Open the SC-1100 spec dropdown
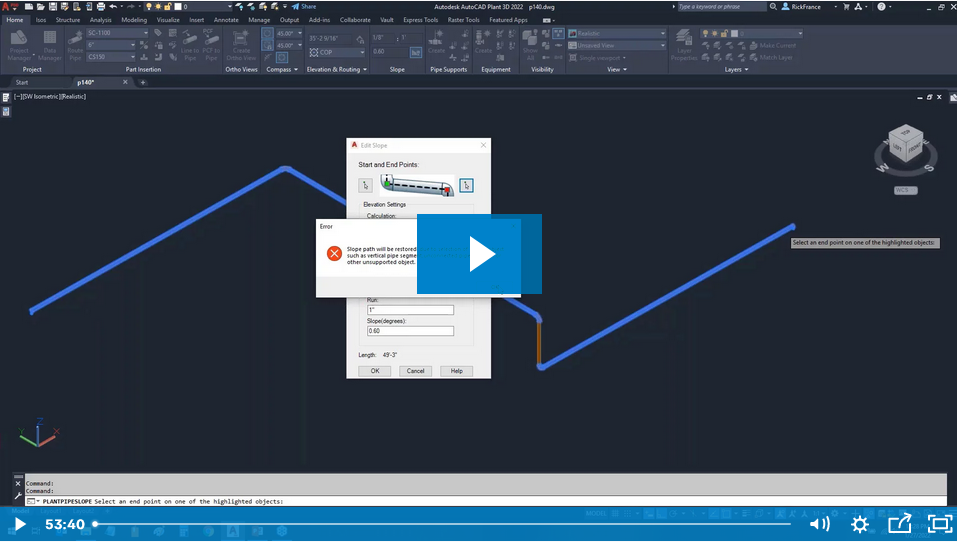The height and width of the screenshot is (542, 957). [117, 33]
